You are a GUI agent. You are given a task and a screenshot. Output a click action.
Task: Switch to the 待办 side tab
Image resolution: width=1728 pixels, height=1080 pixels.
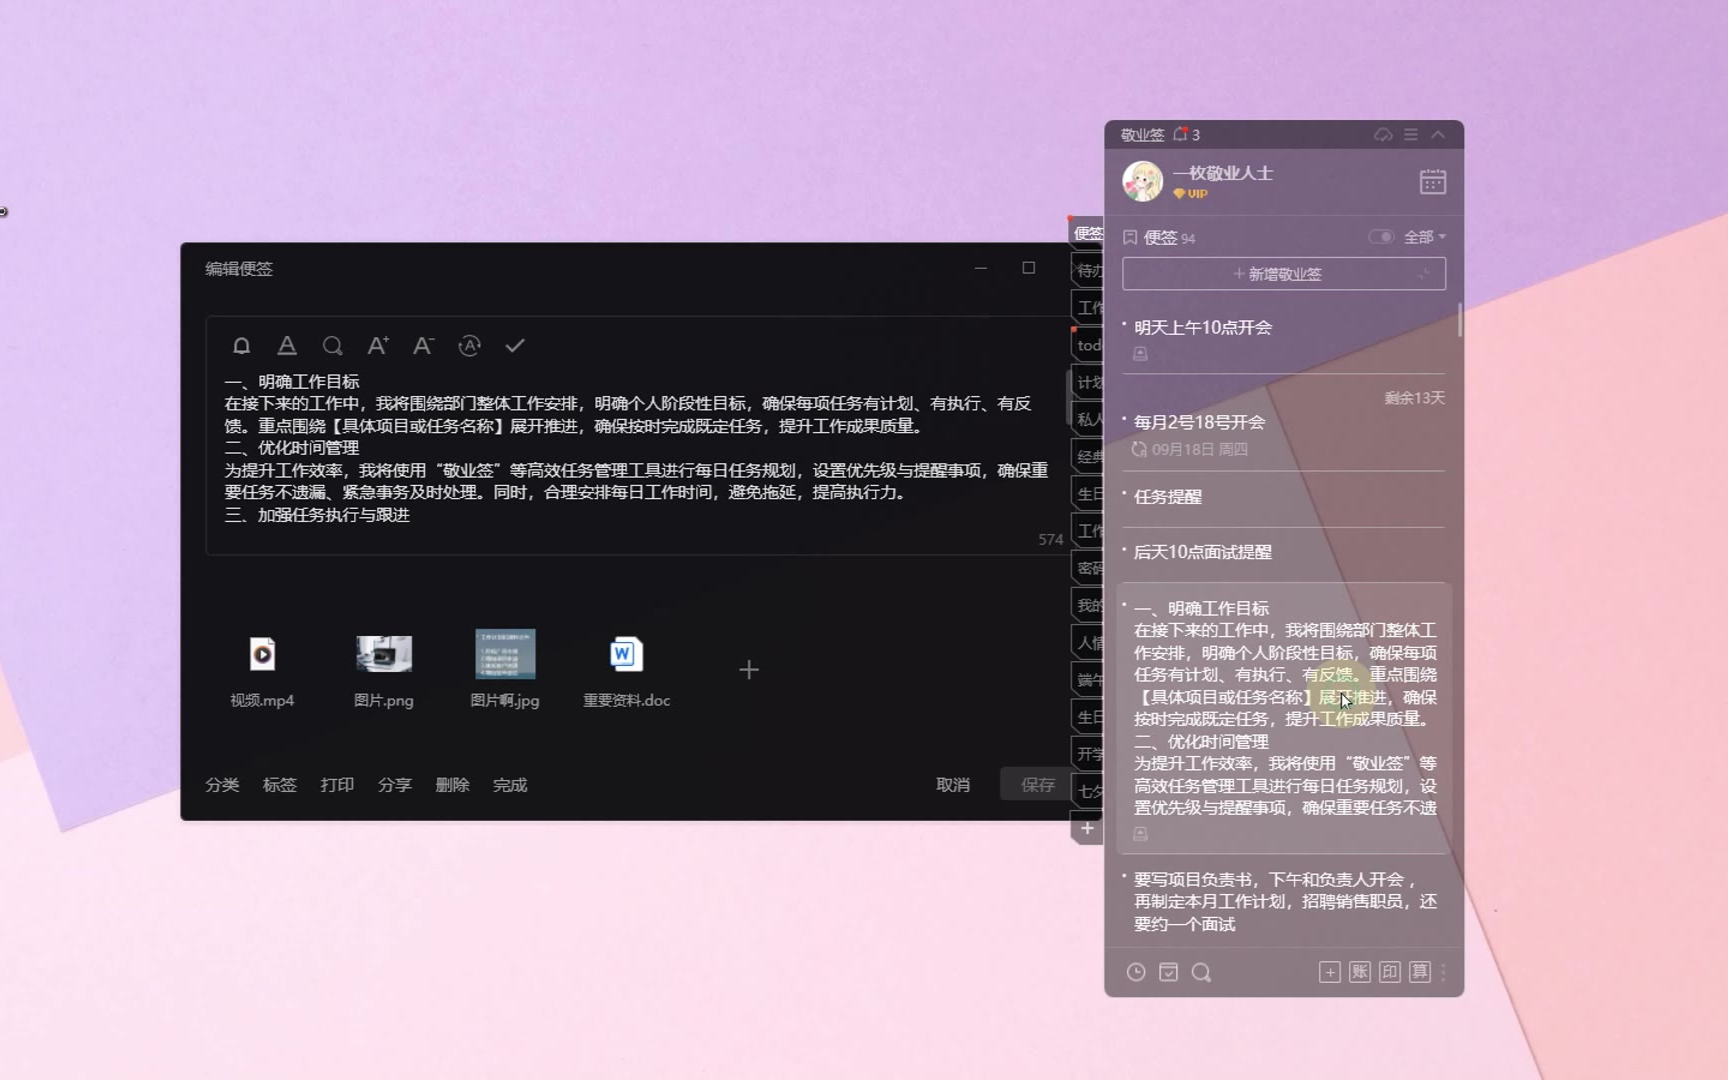click(x=1087, y=271)
